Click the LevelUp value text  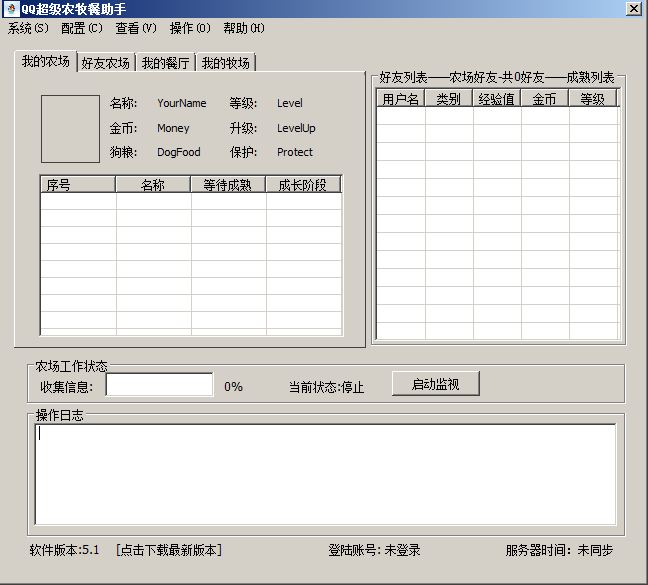(296, 128)
